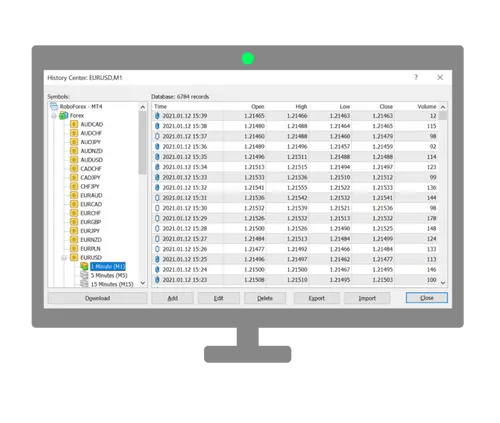Click records table scroll down arrow
This screenshot has width=500, height=423.
[443, 283]
